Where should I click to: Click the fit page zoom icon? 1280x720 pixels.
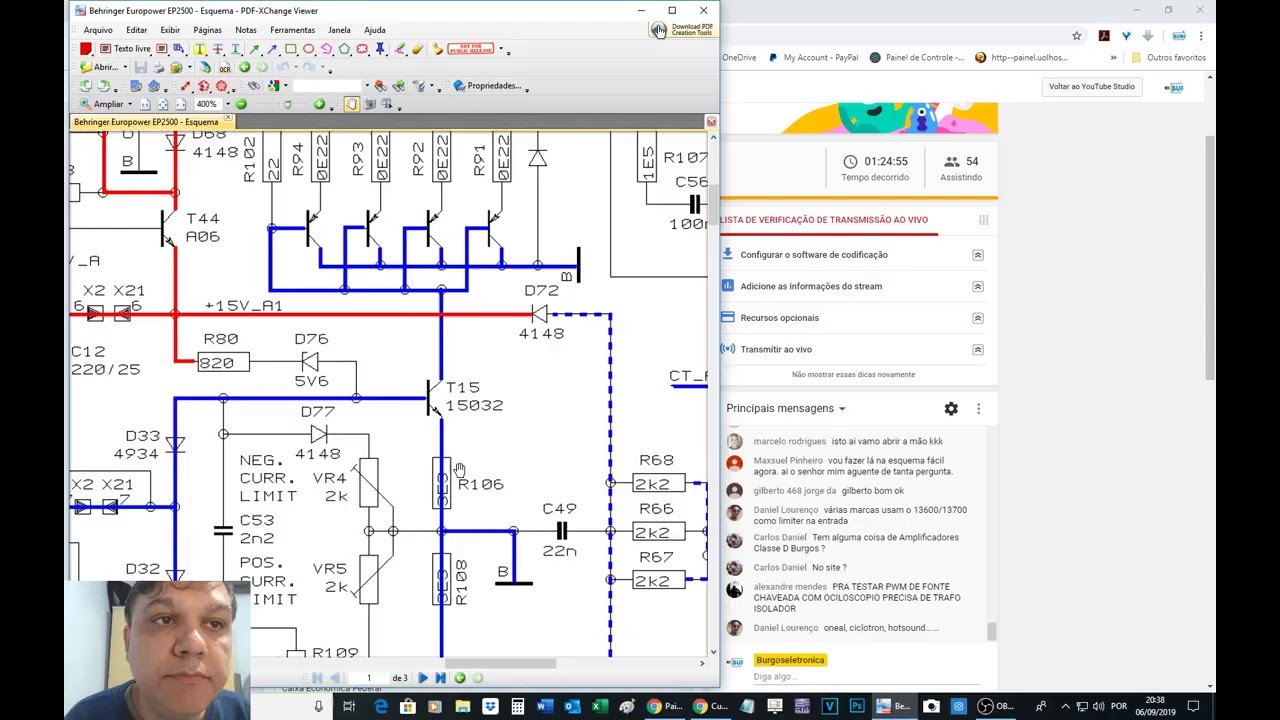point(163,104)
